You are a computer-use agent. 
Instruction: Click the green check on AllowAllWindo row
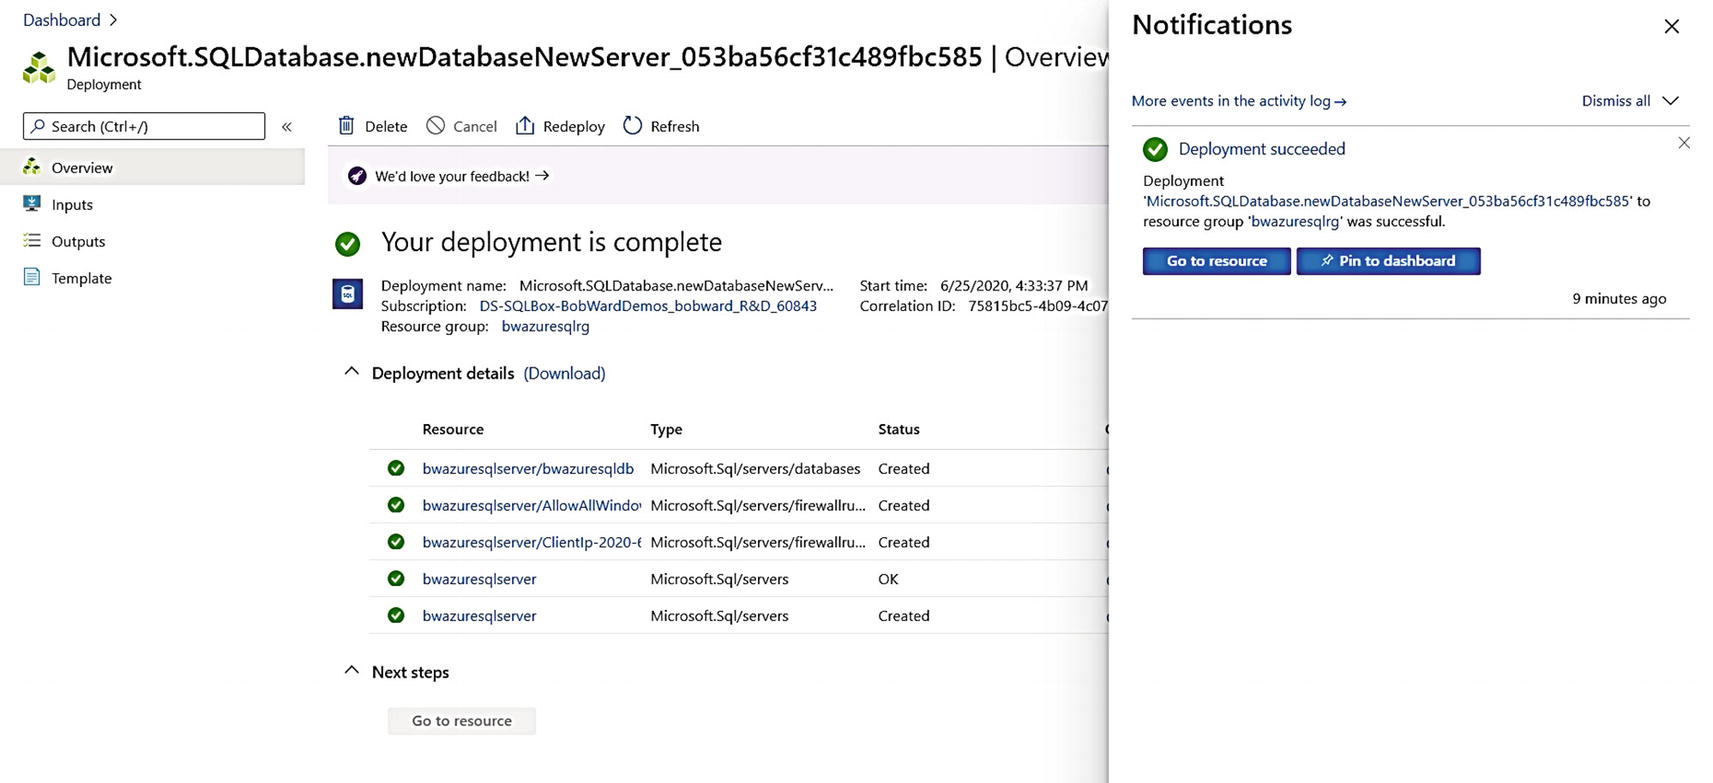click(x=396, y=505)
